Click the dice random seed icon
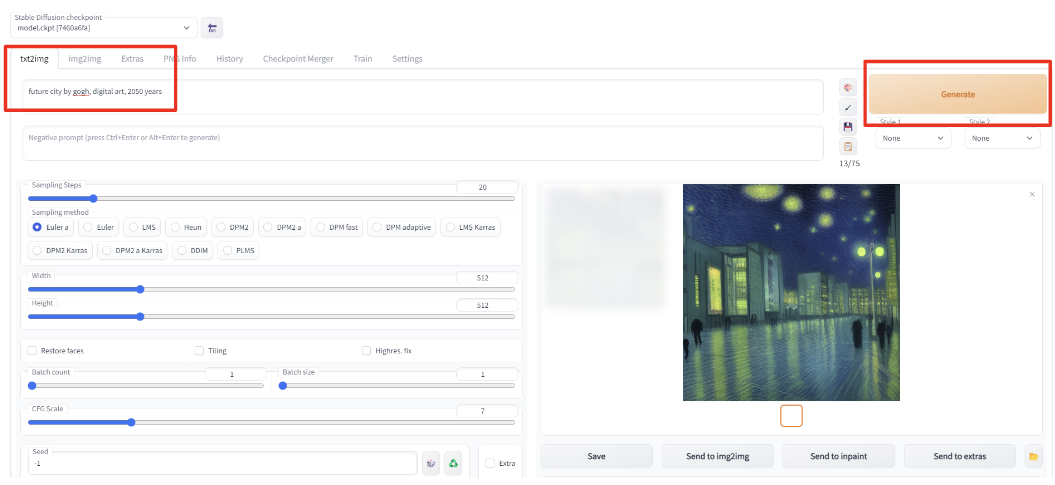Screen dimensions: 1055x485 431,463
